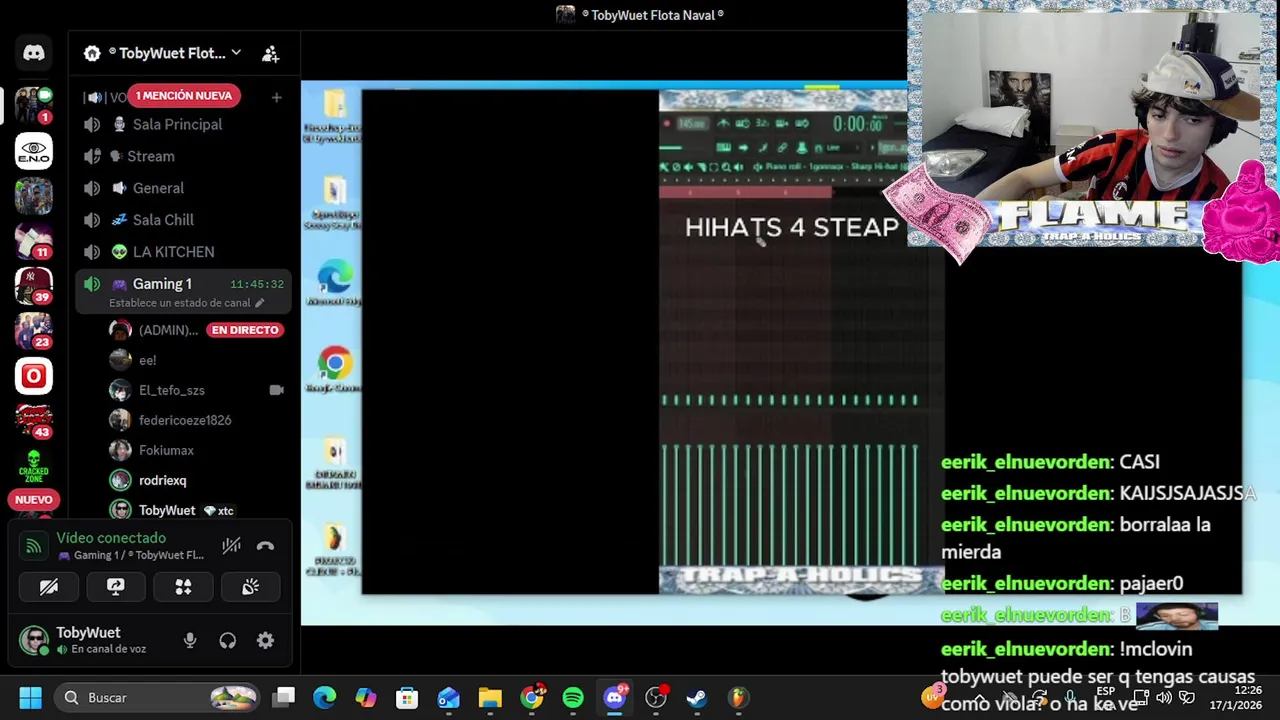The width and height of the screenshot is (1280, 720).
Task: Open Spotify from taskbar
Action: [573, 698]
